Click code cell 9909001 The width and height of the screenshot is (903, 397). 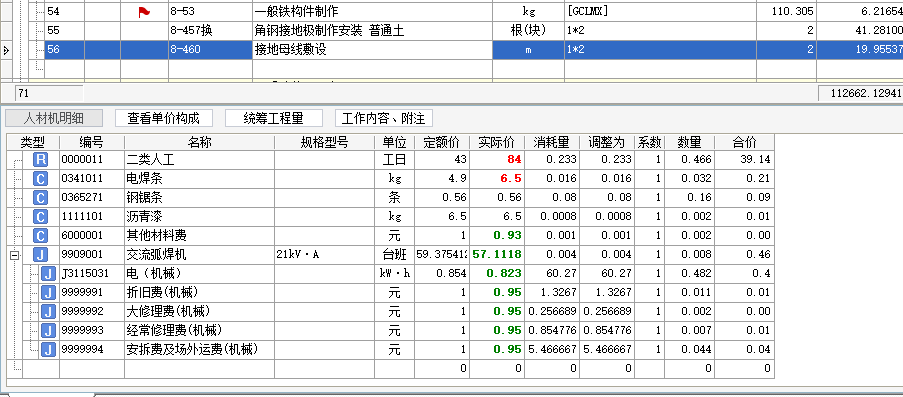92,254
